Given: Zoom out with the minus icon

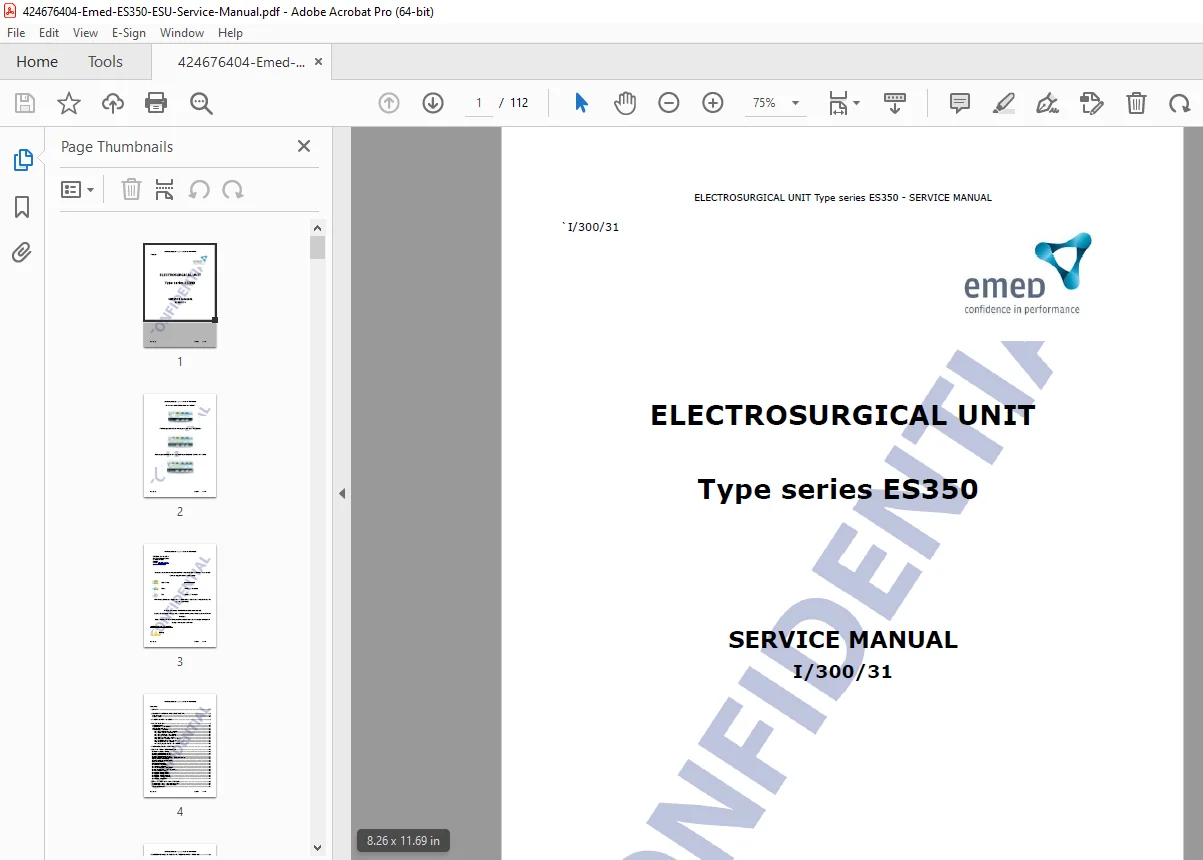Looking at the screenshot, I should coord(669,103).
